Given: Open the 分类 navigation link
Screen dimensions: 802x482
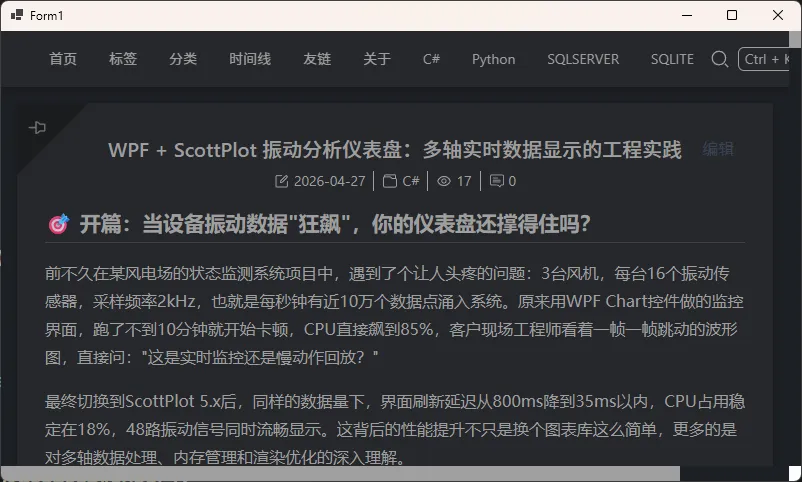Looking at the screenshot, I should (x=183, y=59).
